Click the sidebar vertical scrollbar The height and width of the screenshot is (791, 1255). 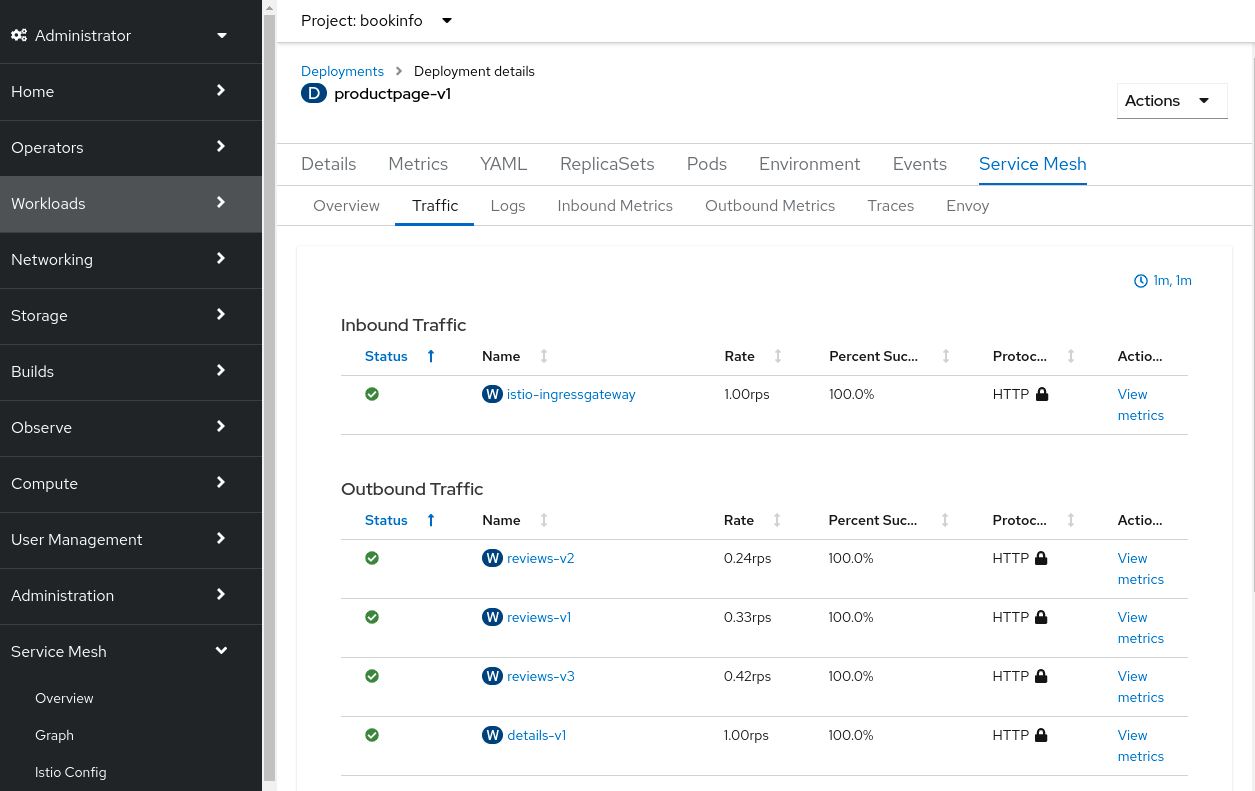[x=269, y=400]
